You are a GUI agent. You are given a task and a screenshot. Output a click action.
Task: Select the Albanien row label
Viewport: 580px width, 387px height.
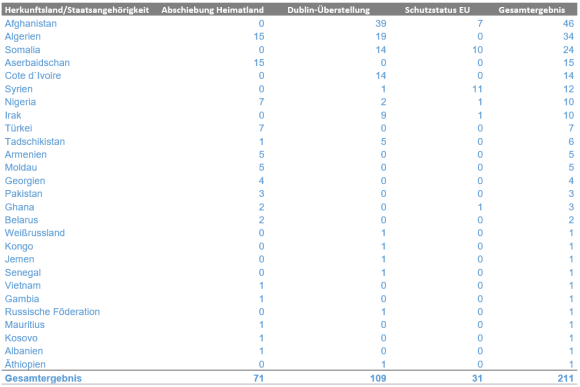(x=24, y=351)
